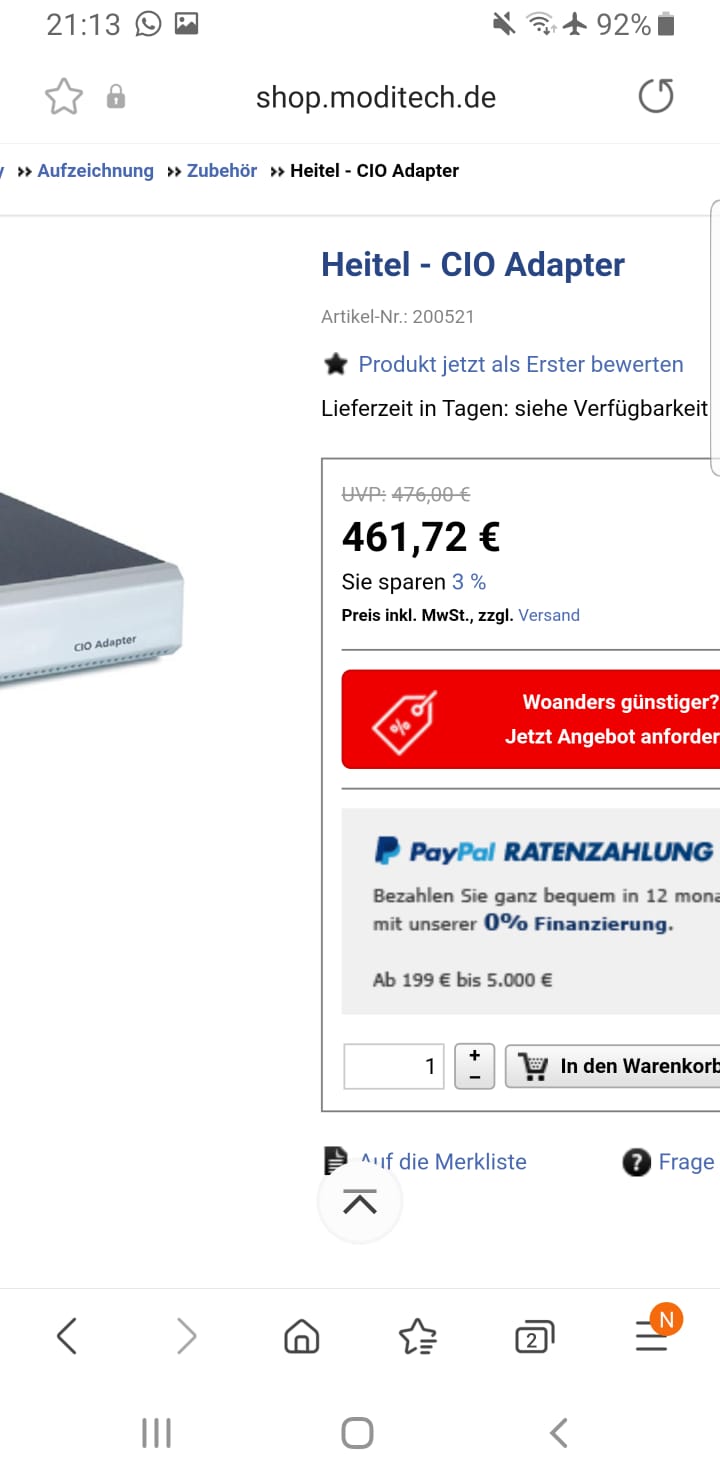Open the browser home page icon
Screen dimensions: 720x1480
301,1336
